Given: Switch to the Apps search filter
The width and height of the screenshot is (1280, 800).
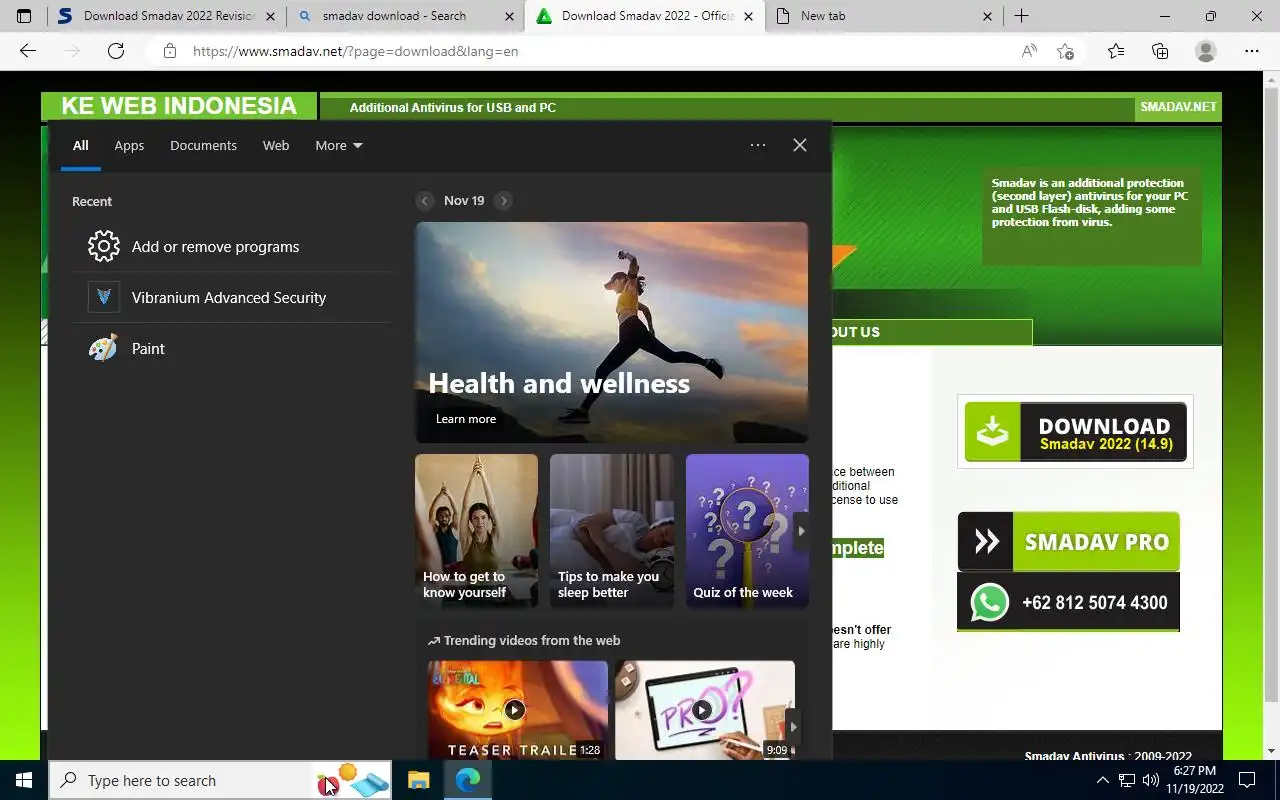Looking at the screenshot, I should pyautogui.click(x=129, y=145).
